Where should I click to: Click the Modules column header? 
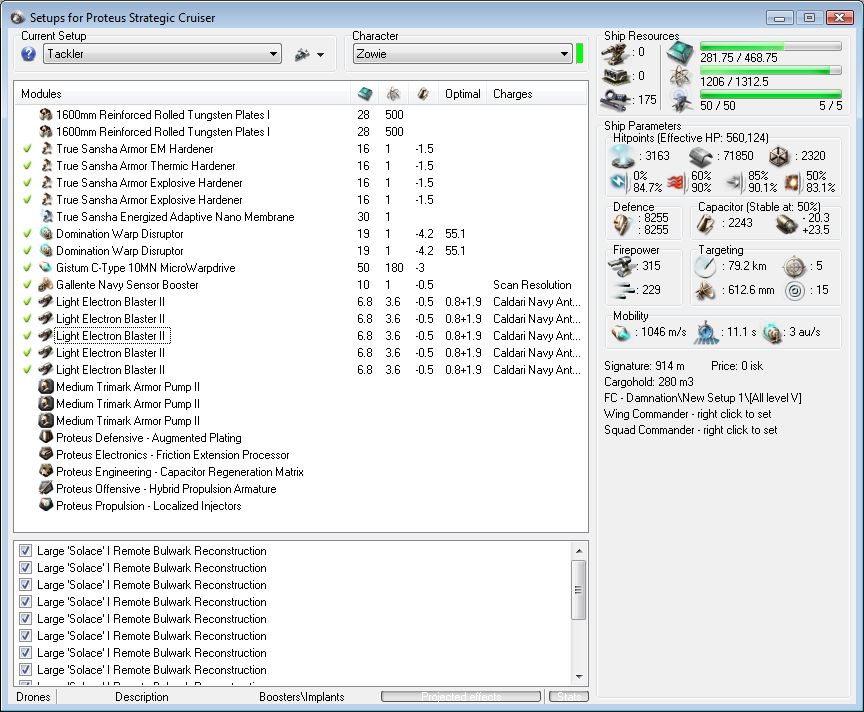click(182, 94)
